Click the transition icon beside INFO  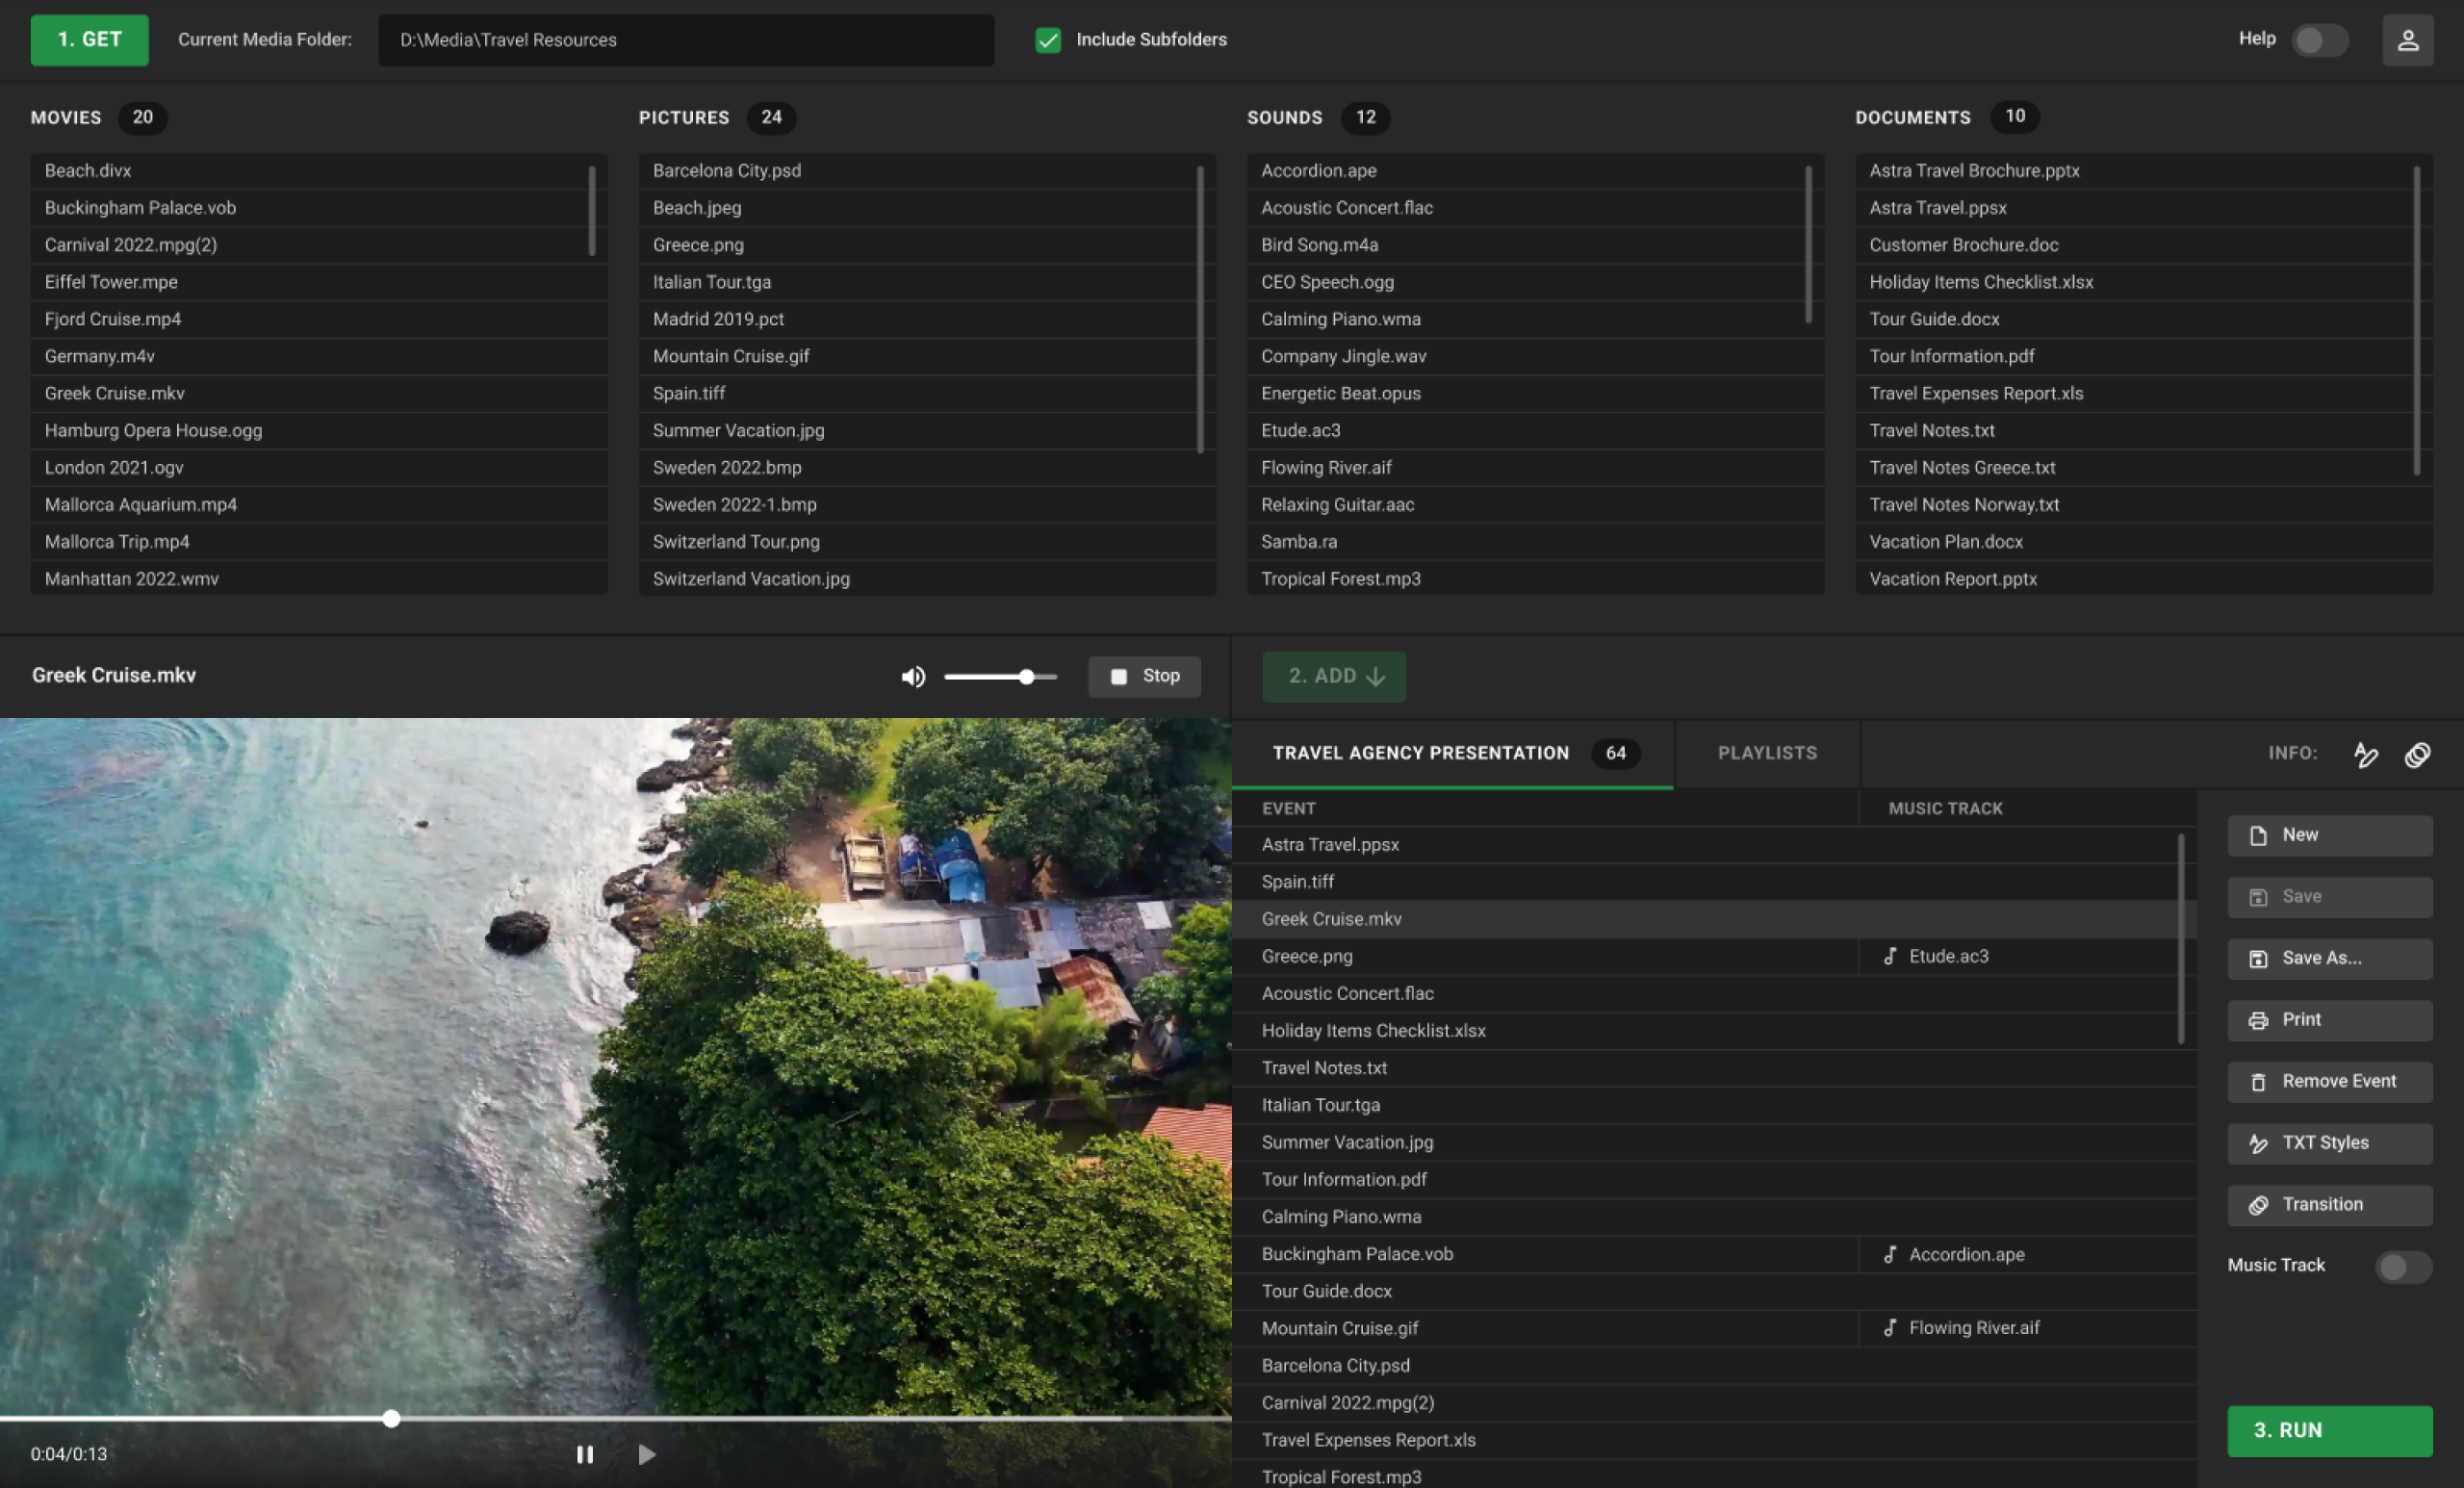point(2417,754)
